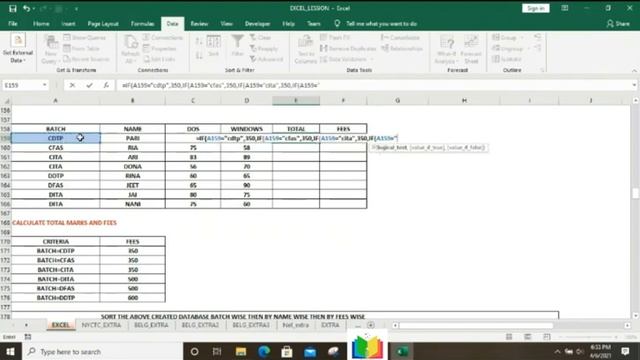Image resolution: width=640 pixels, height=360 pixels.
Task: Clear the current filter
Action: click(260, 38)
